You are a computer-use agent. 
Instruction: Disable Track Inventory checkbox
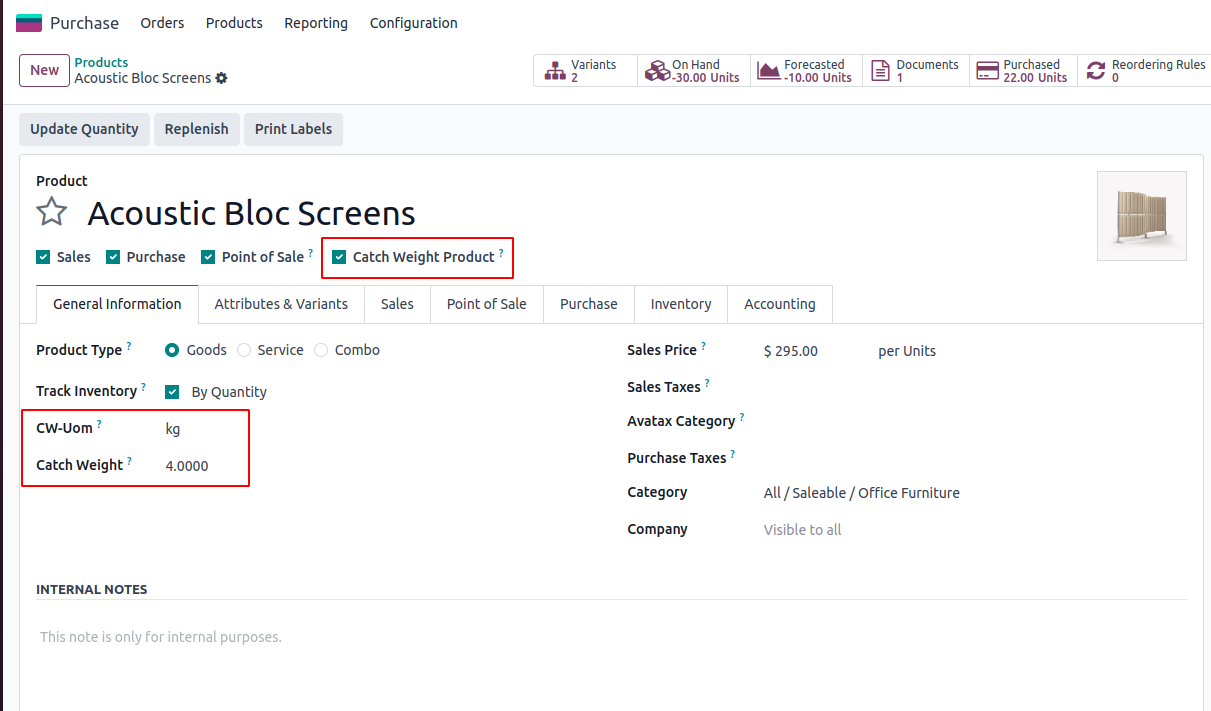[x=172, y=392]
